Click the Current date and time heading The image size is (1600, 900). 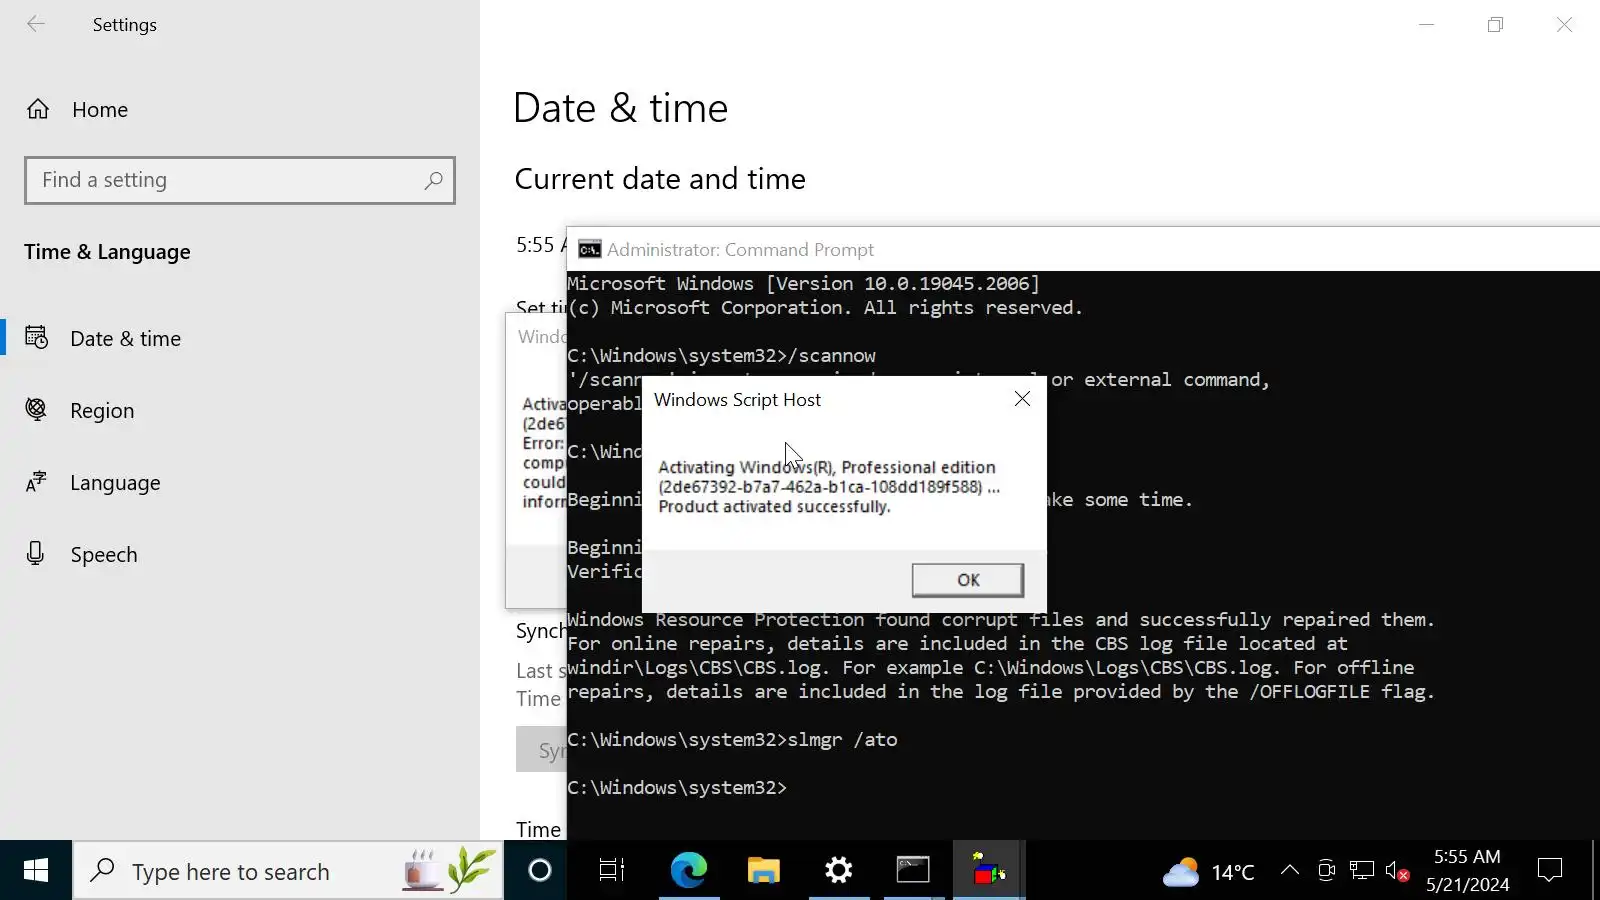click(660, 179)
